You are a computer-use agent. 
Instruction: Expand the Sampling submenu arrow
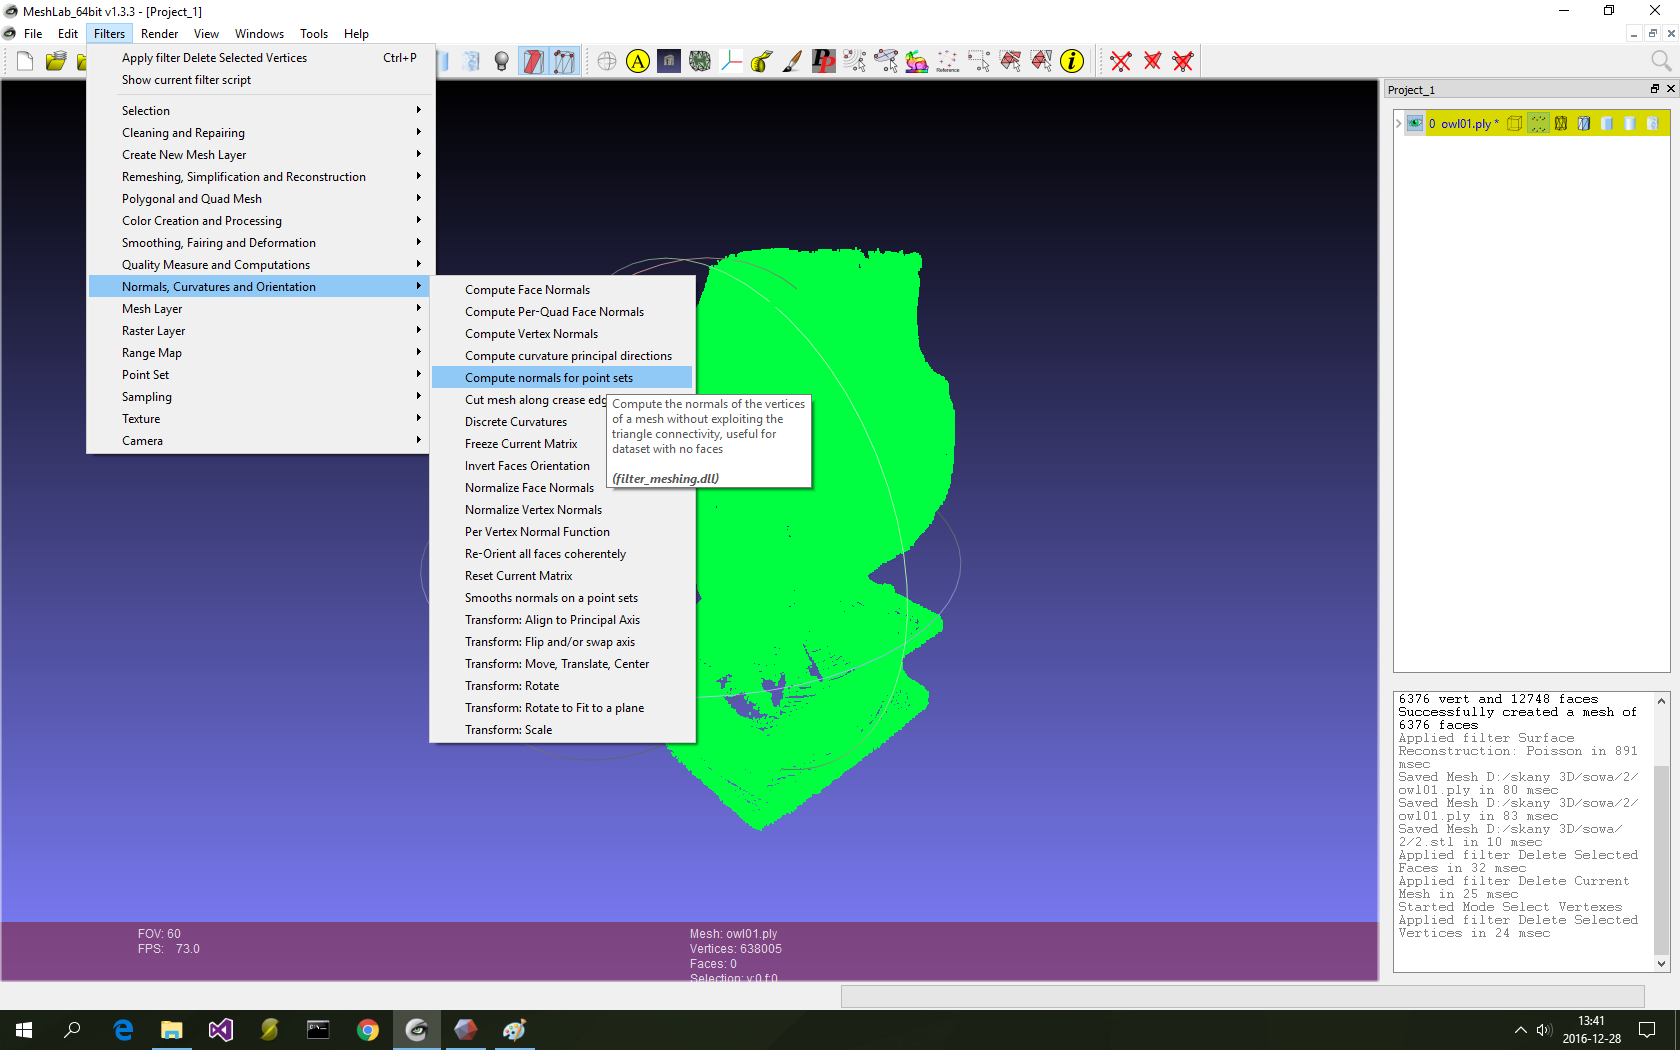click(x=419, y=396)
